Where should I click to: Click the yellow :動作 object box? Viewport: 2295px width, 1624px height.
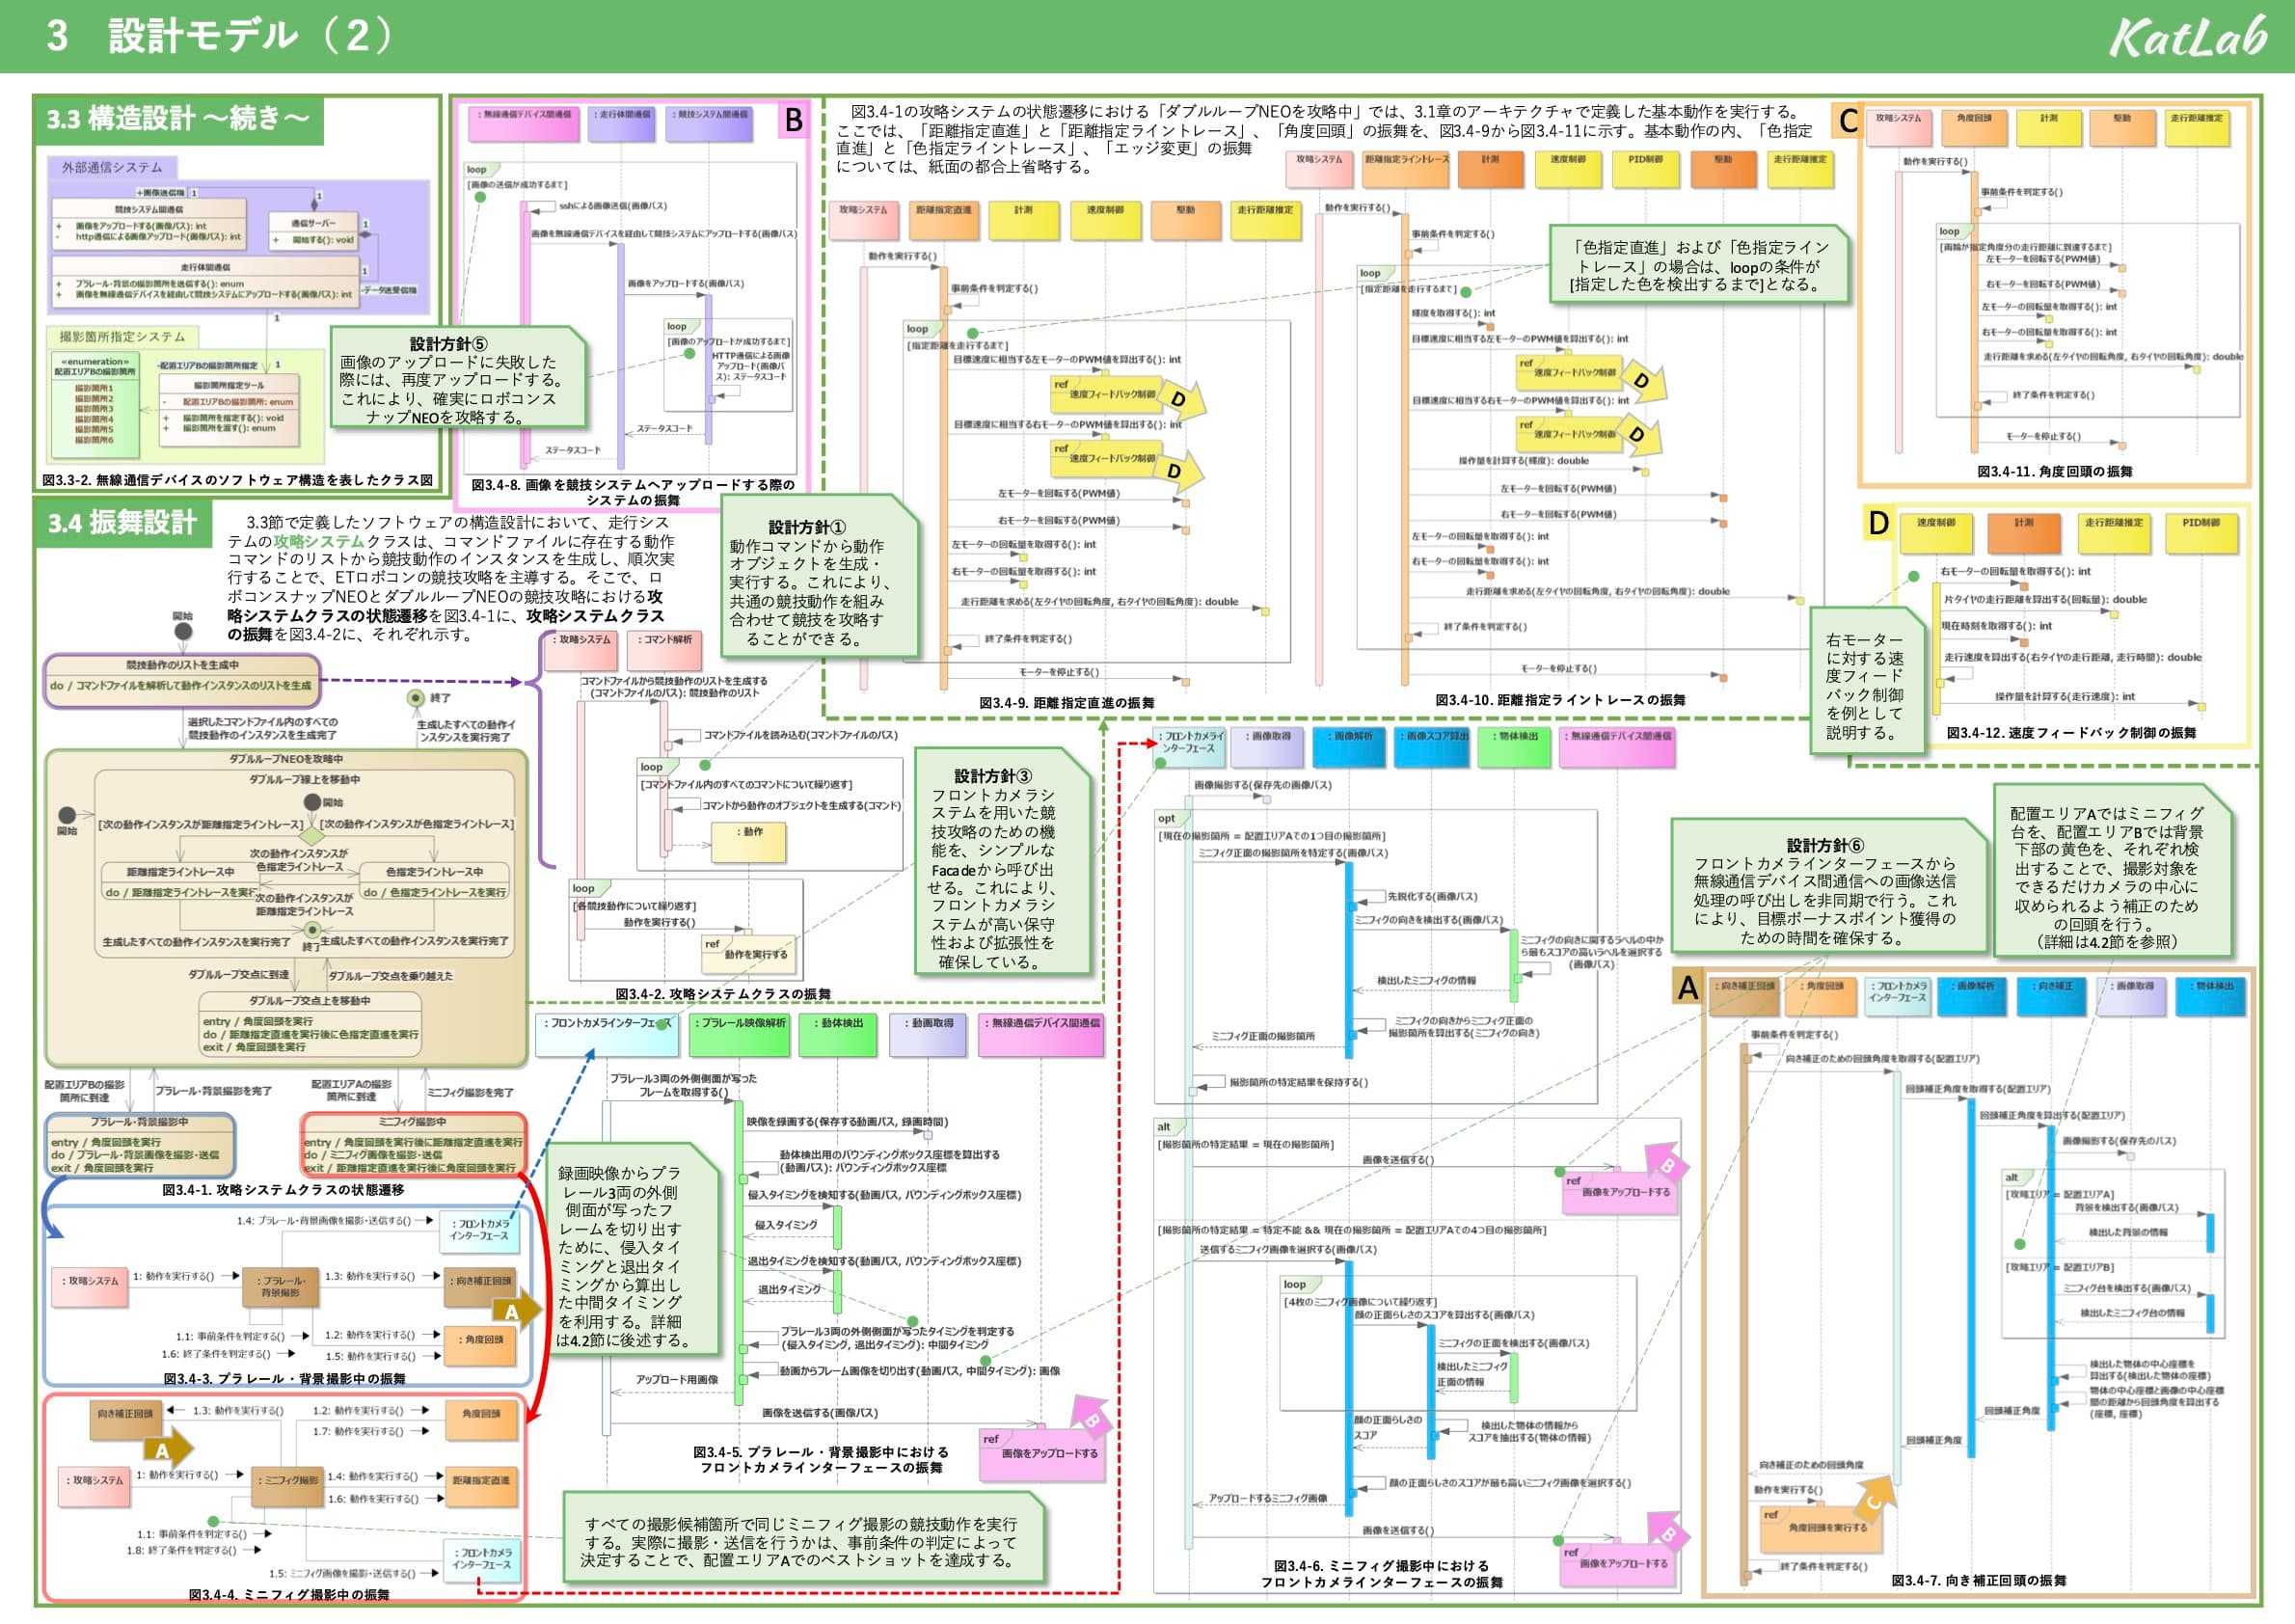tap(748, 842)
